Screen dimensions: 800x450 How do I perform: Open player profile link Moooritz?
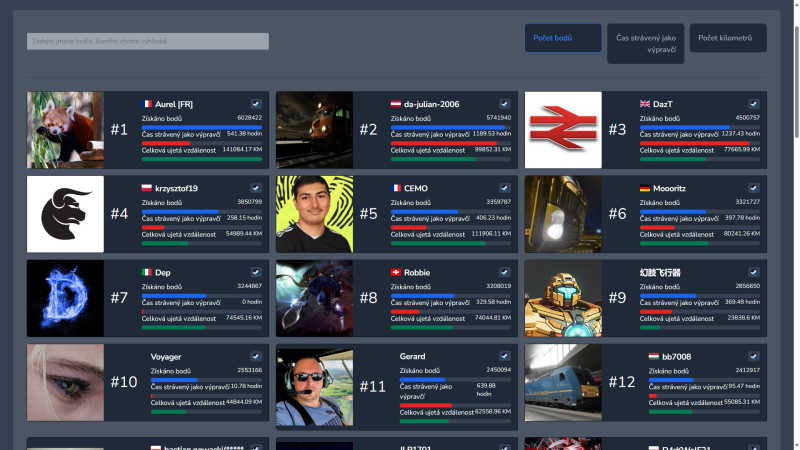(669, 188)
